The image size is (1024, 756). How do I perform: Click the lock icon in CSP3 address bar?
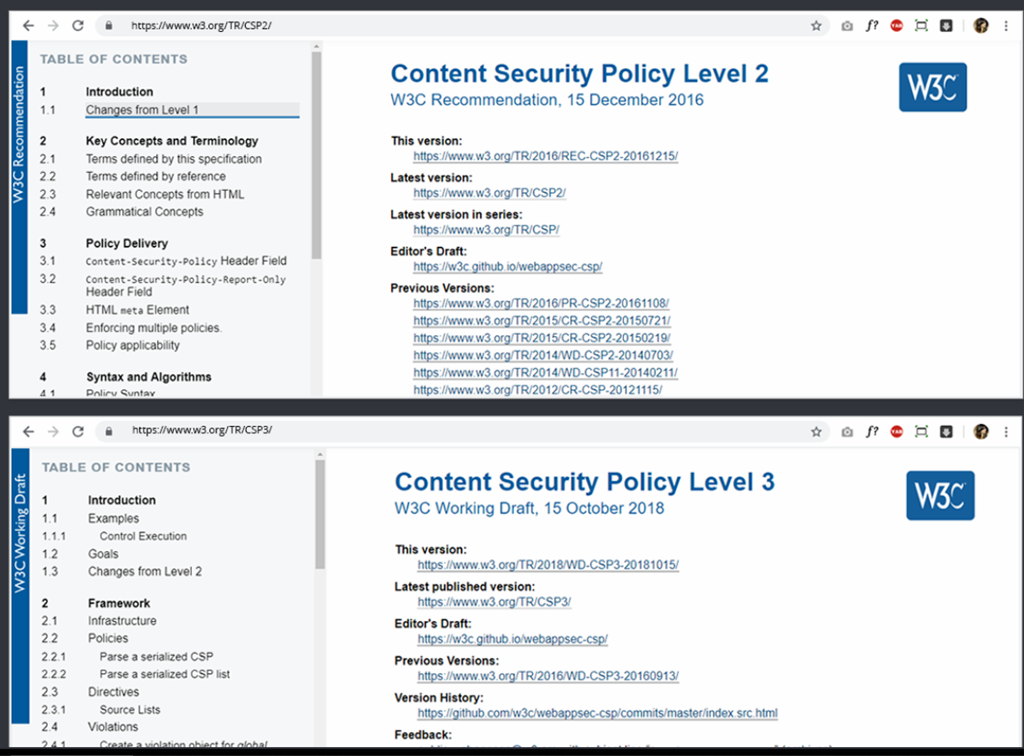108,431
